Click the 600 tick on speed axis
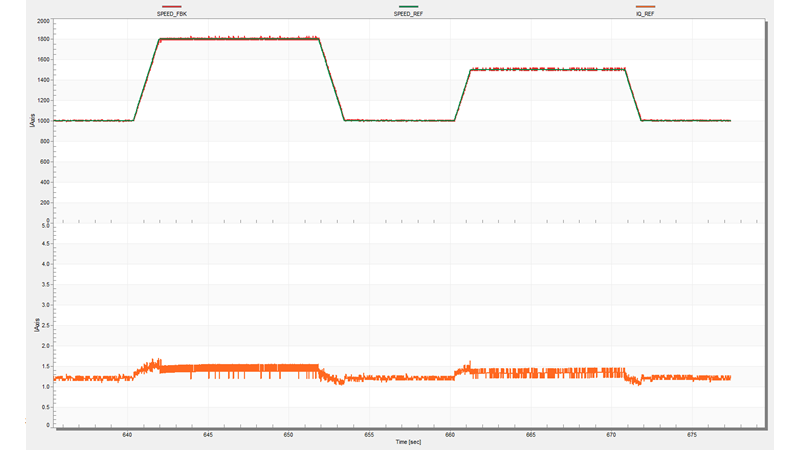The image size is (800, 450). click(45, 162)
